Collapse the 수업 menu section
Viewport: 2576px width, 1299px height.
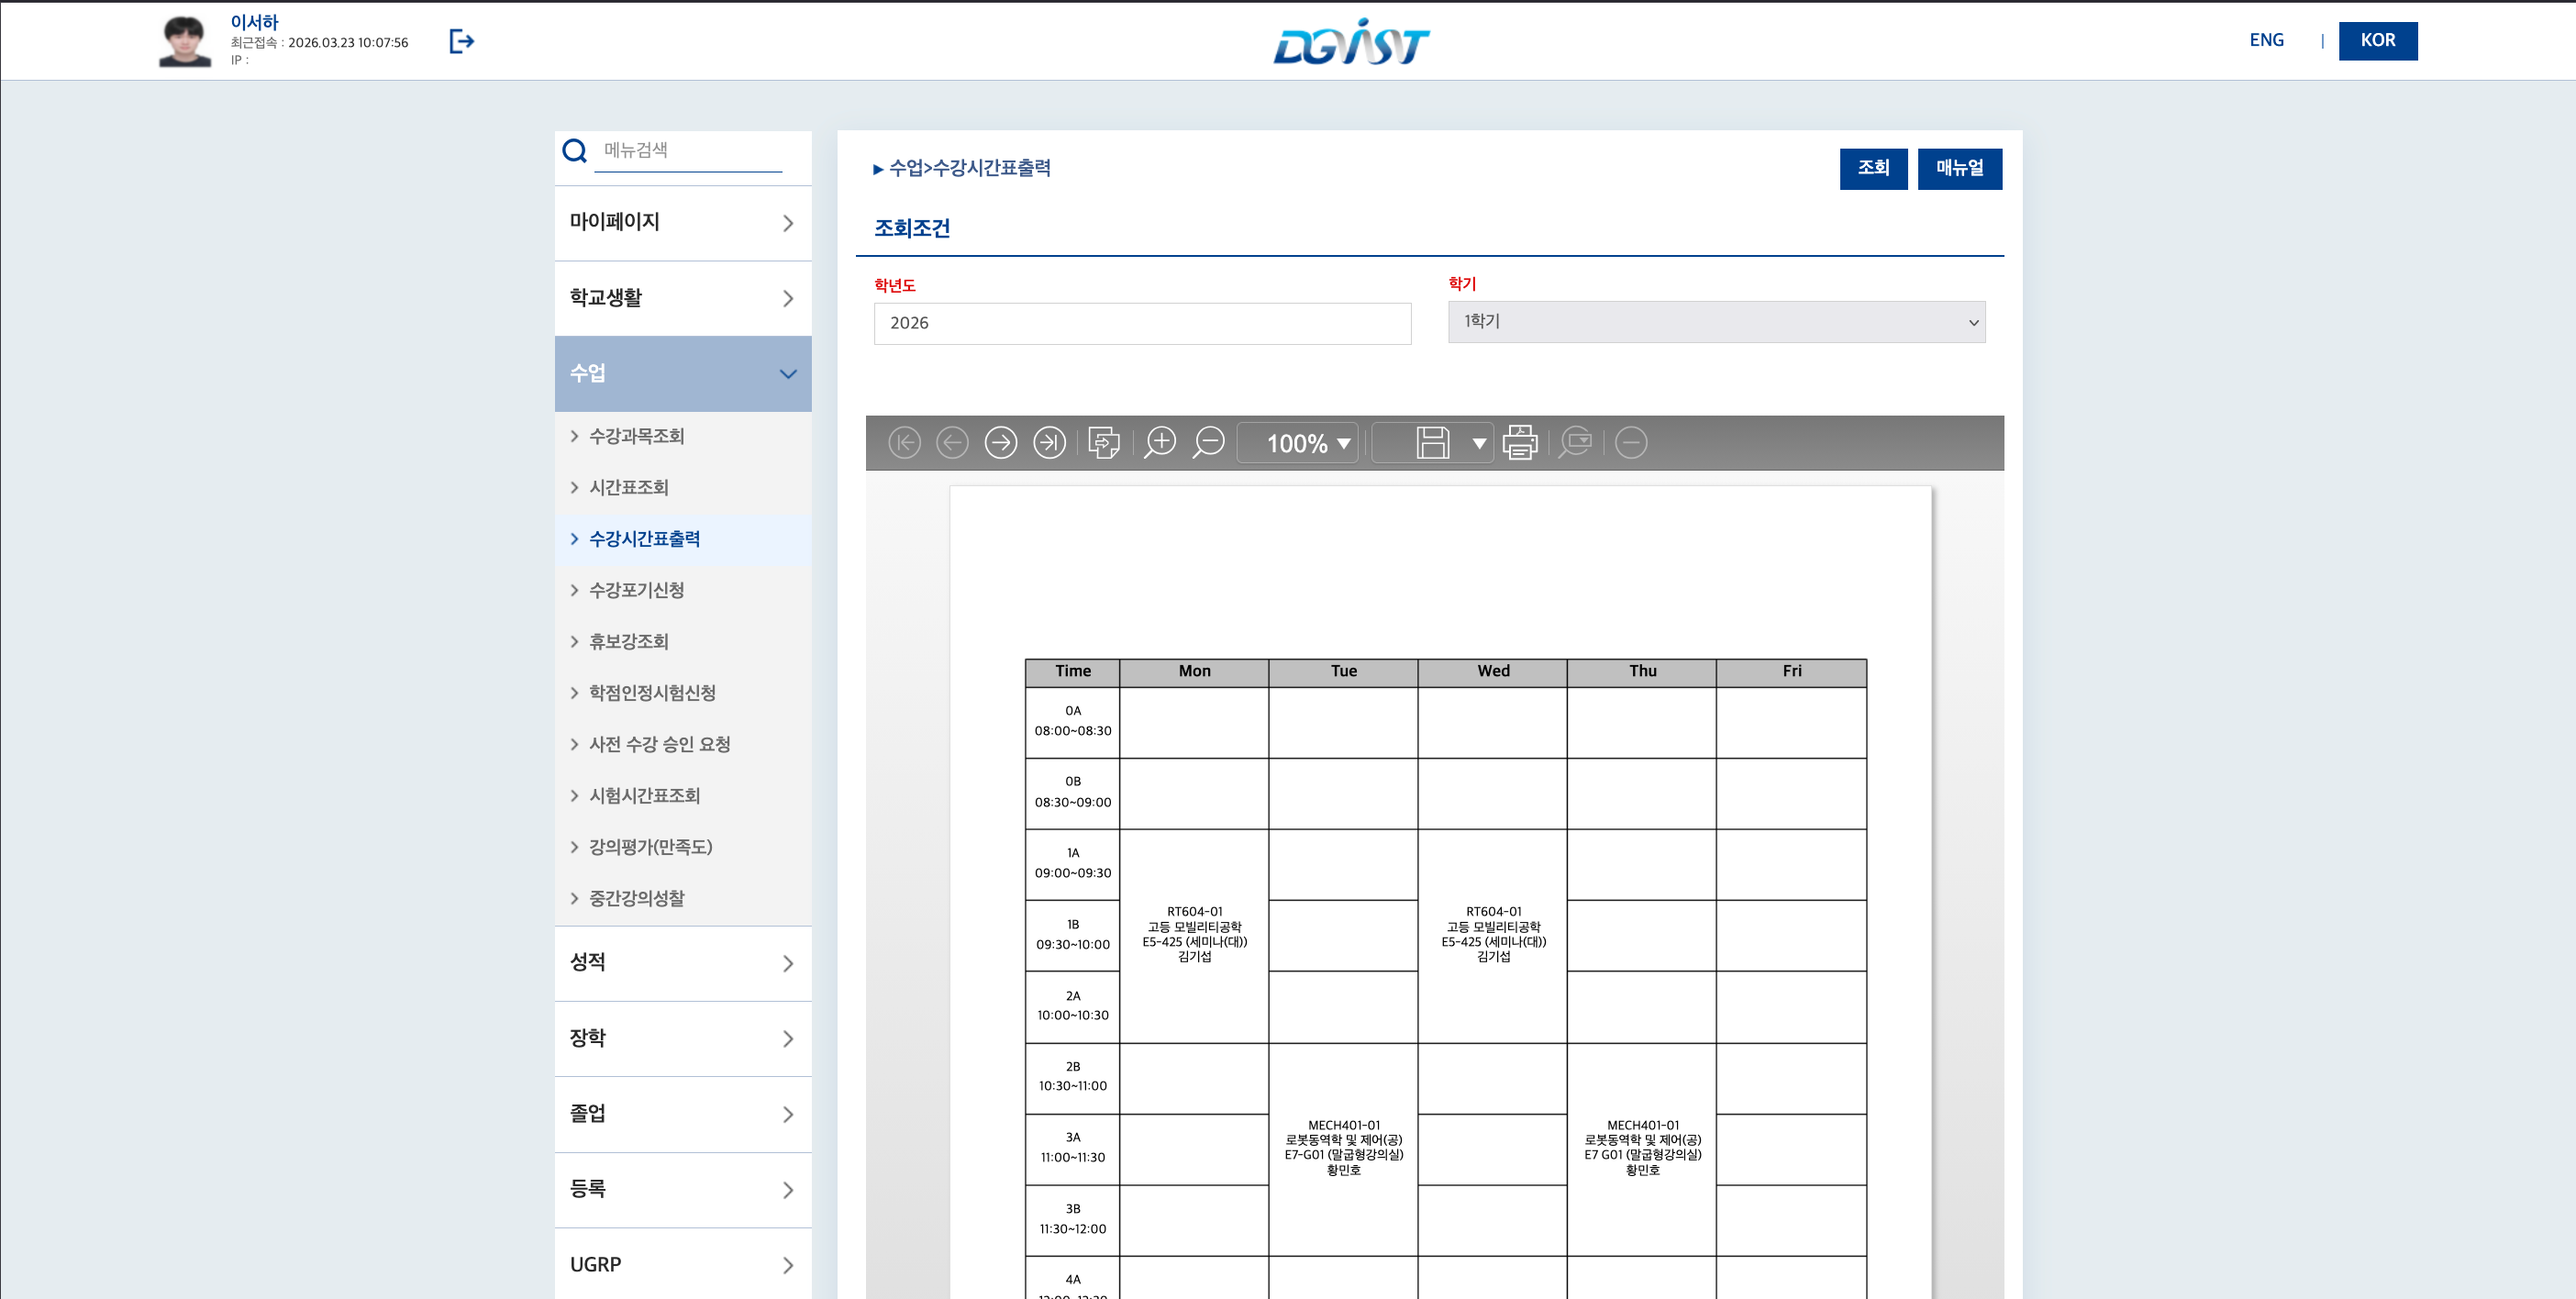pyautogui.click(x=683, y=374)
